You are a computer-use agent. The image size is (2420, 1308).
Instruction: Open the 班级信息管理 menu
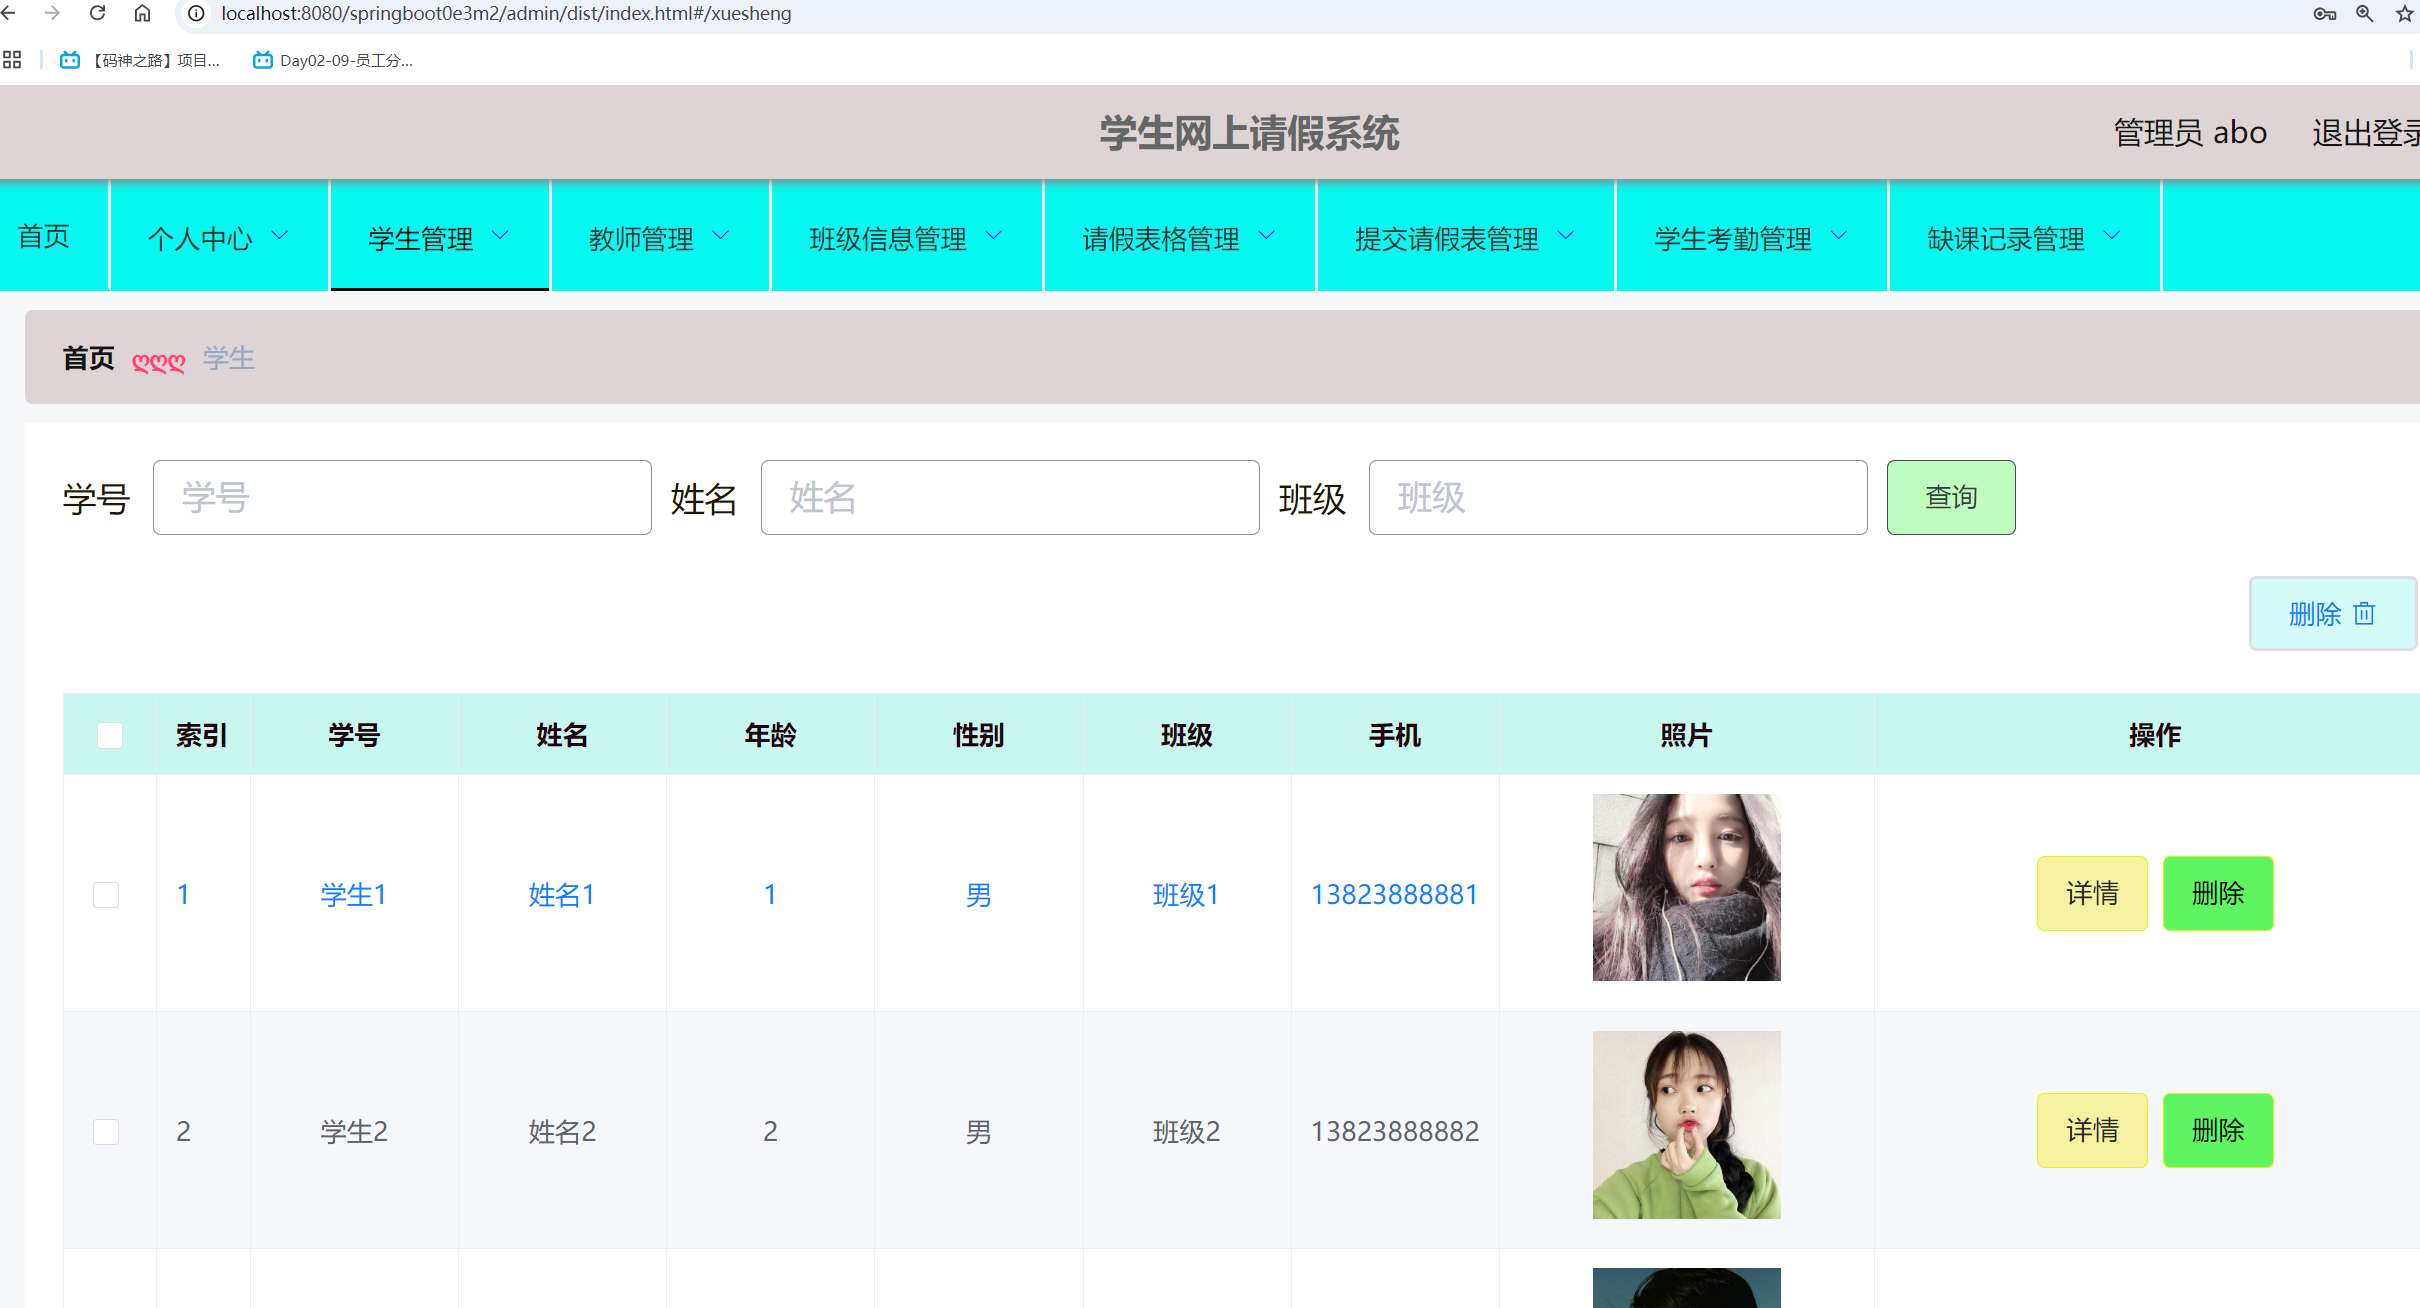click(x=905, y=237)
